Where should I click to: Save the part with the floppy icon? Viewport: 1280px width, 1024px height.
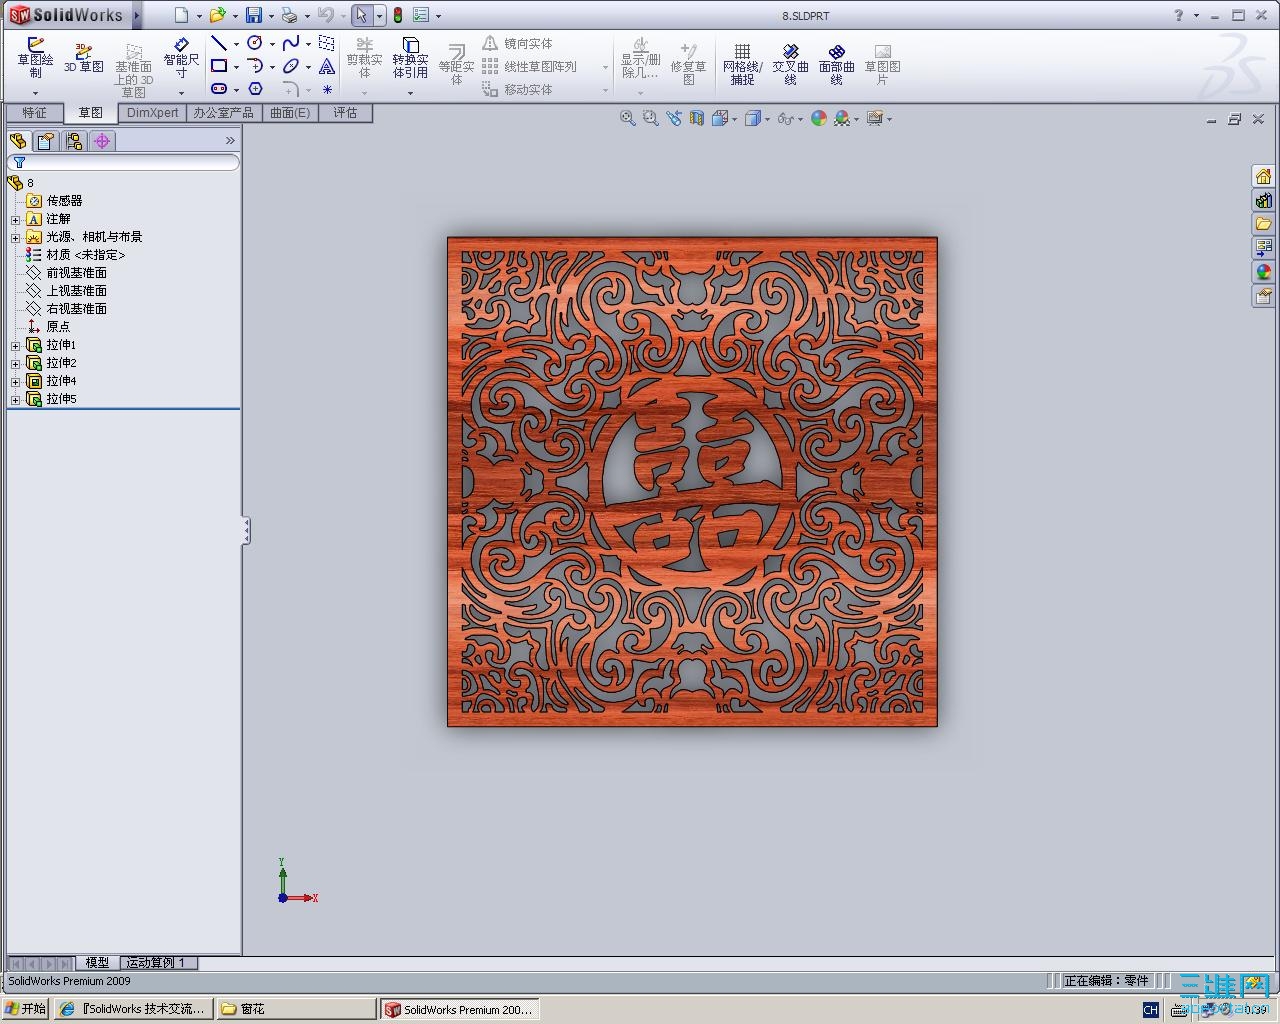[x=254, y=15]
